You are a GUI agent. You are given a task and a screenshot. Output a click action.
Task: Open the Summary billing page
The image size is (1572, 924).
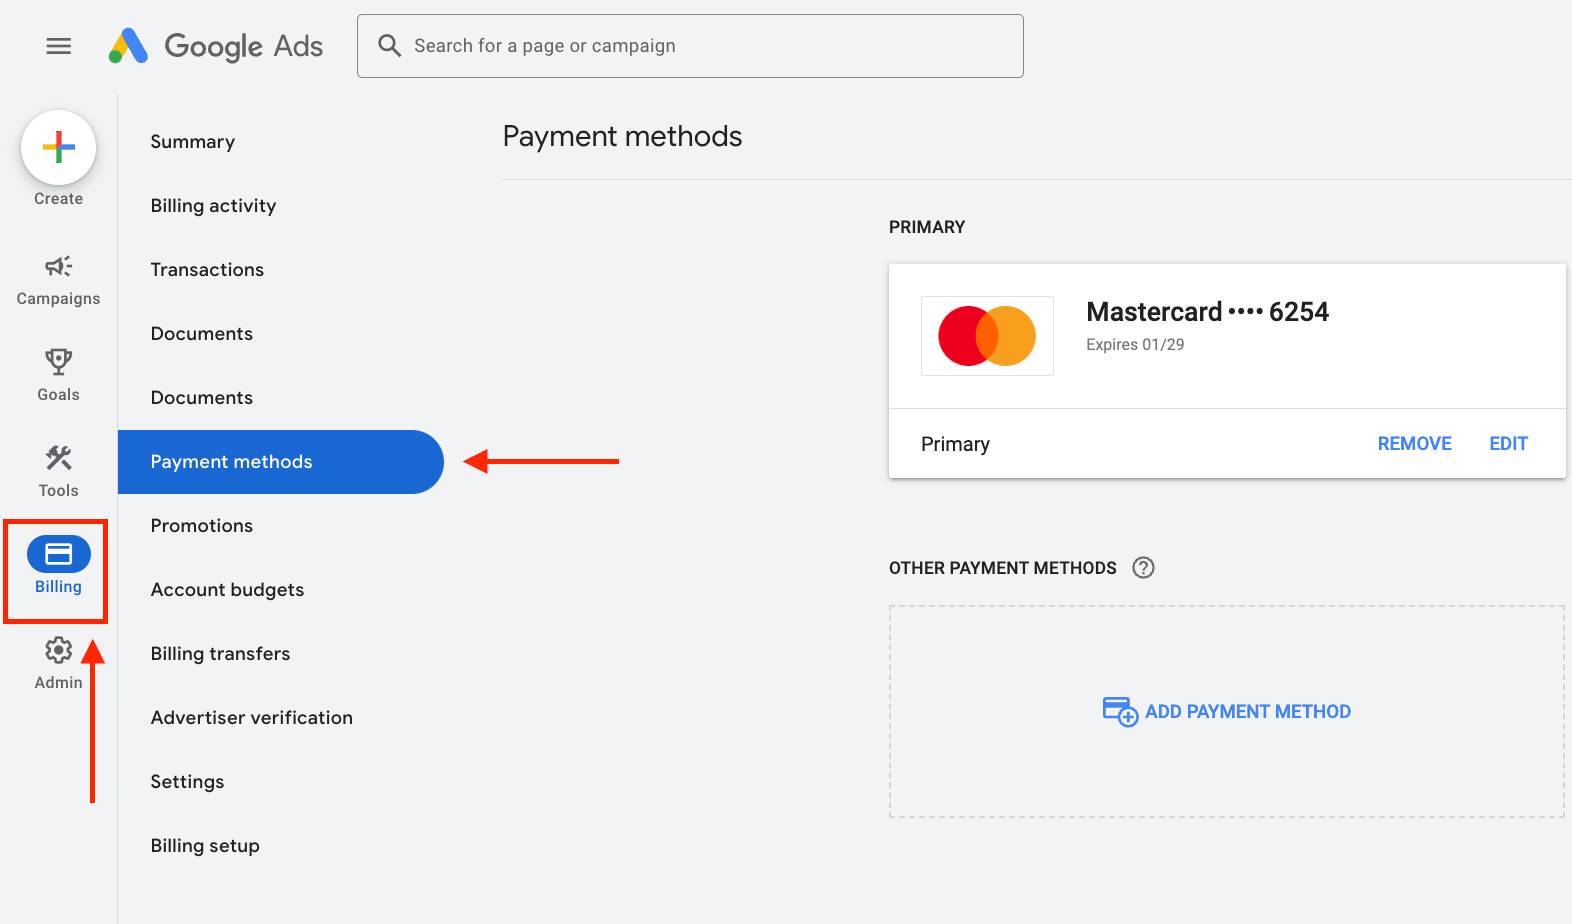coord(193,142)
